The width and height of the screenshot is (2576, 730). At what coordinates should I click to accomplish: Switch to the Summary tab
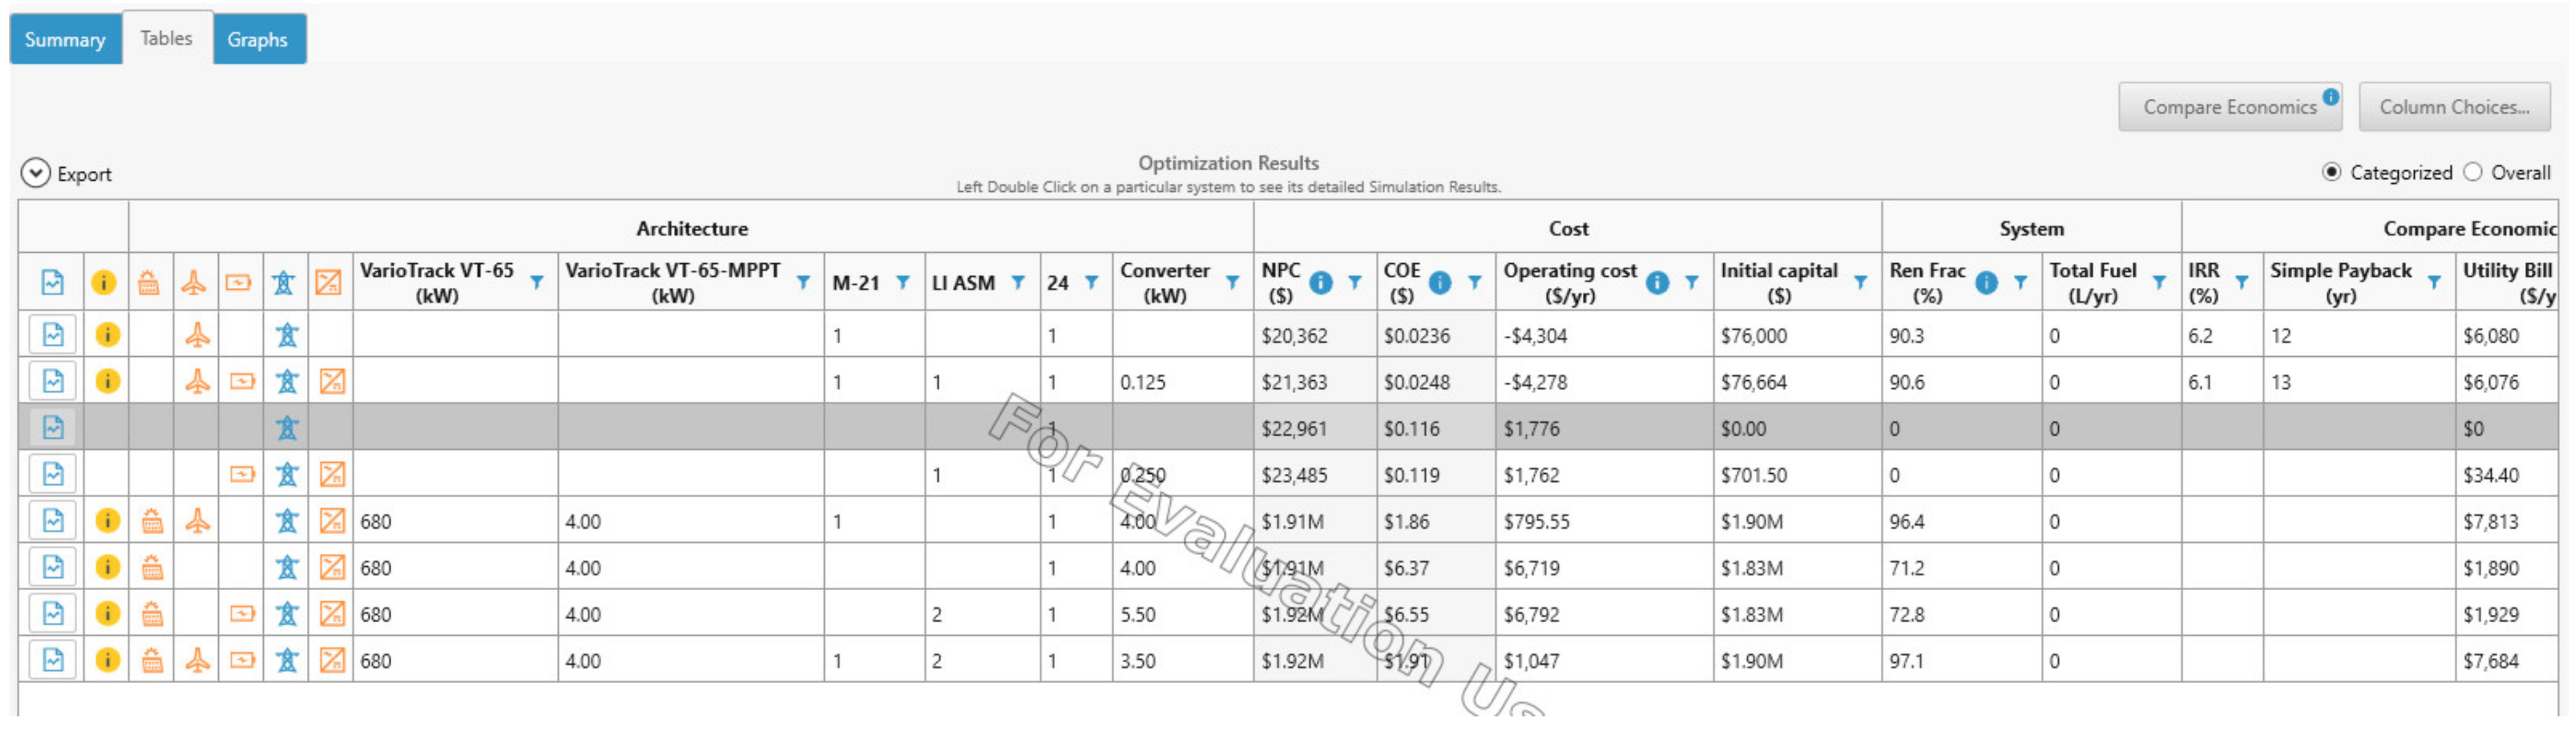[x=65, y=39]
